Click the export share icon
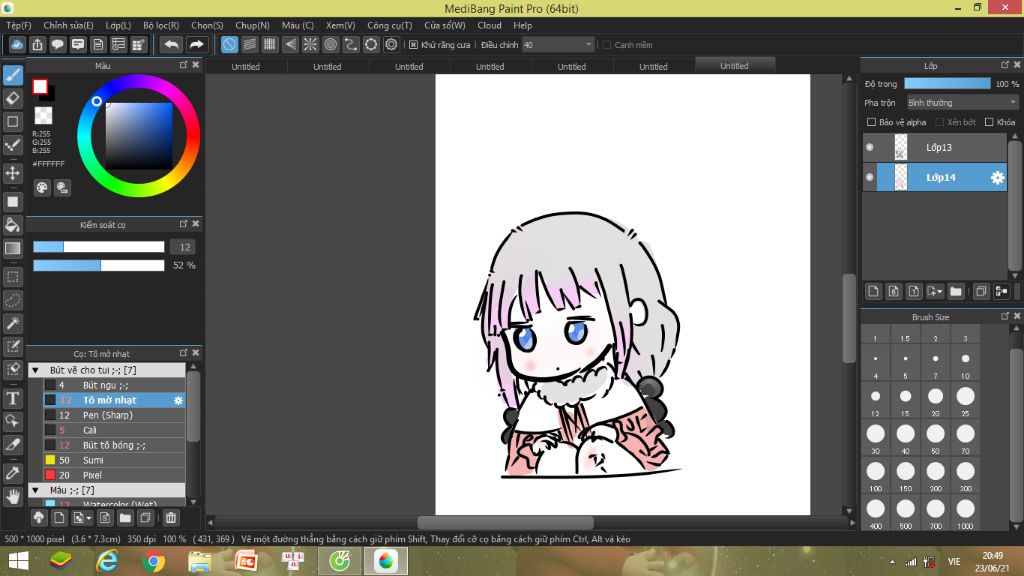 tap(37, 44)
